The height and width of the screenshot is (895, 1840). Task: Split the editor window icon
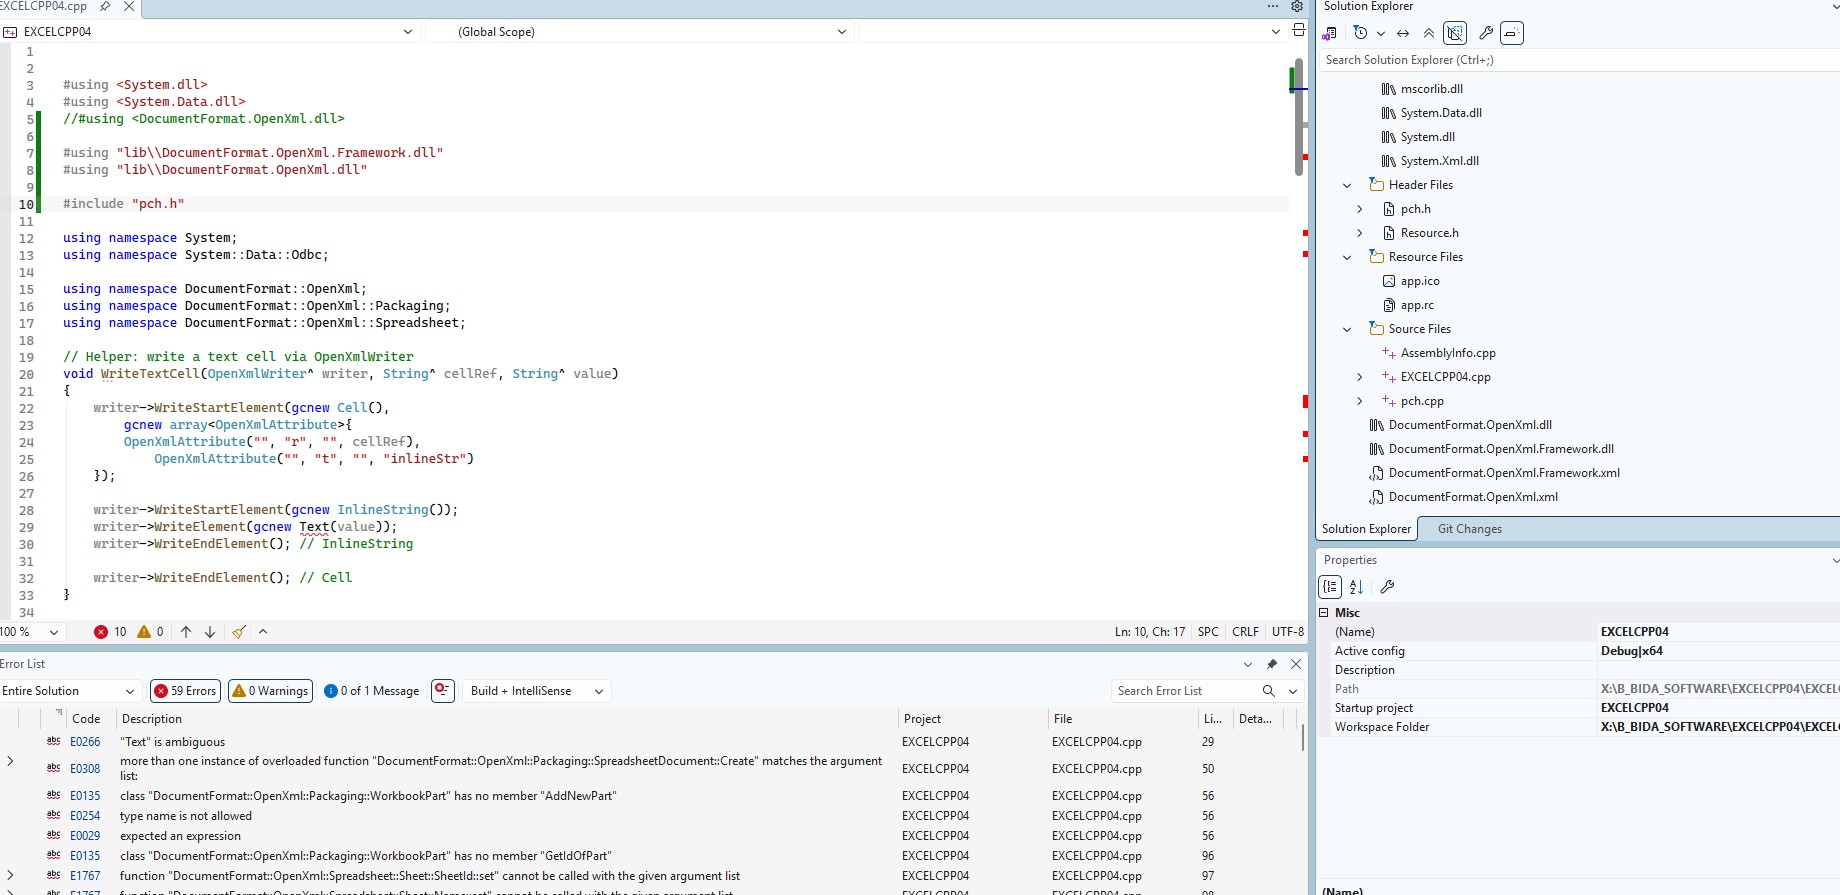point(1298,30)
